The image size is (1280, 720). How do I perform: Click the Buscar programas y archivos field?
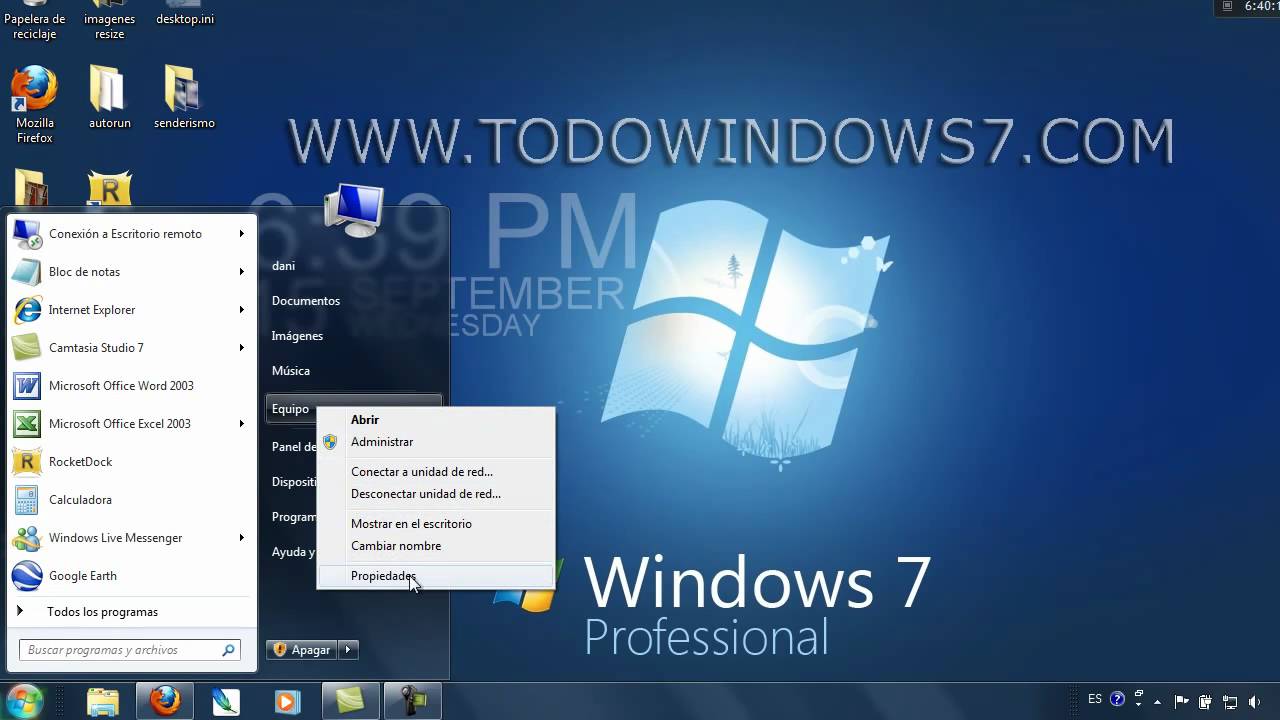coord(130,650)
